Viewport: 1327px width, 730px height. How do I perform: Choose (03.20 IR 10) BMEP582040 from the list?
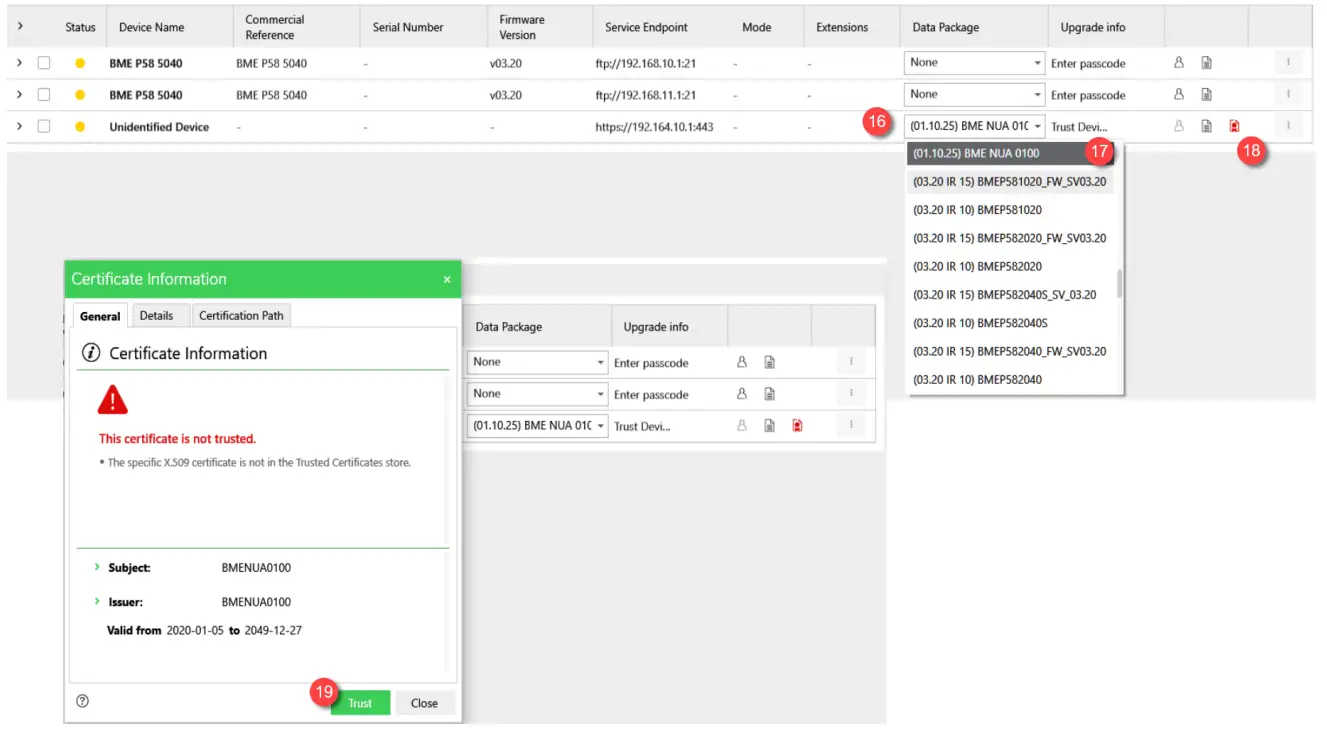point(1010,379)
